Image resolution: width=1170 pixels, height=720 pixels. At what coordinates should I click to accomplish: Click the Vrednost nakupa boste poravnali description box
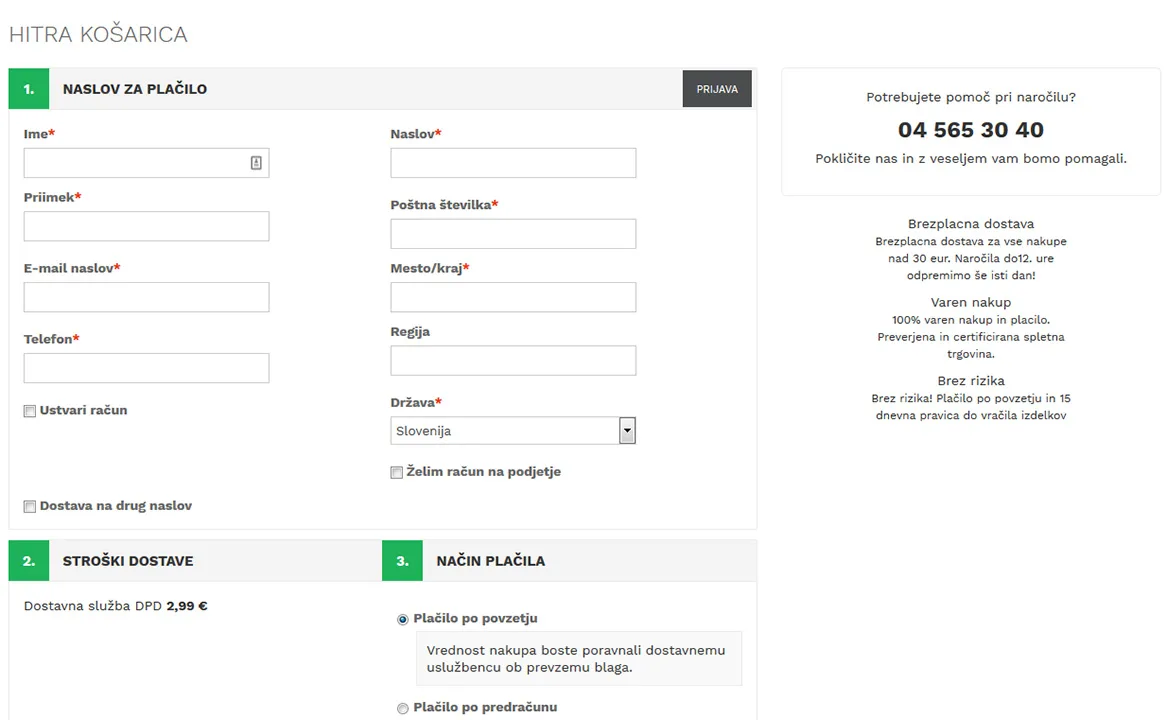(x=579, y=659)
